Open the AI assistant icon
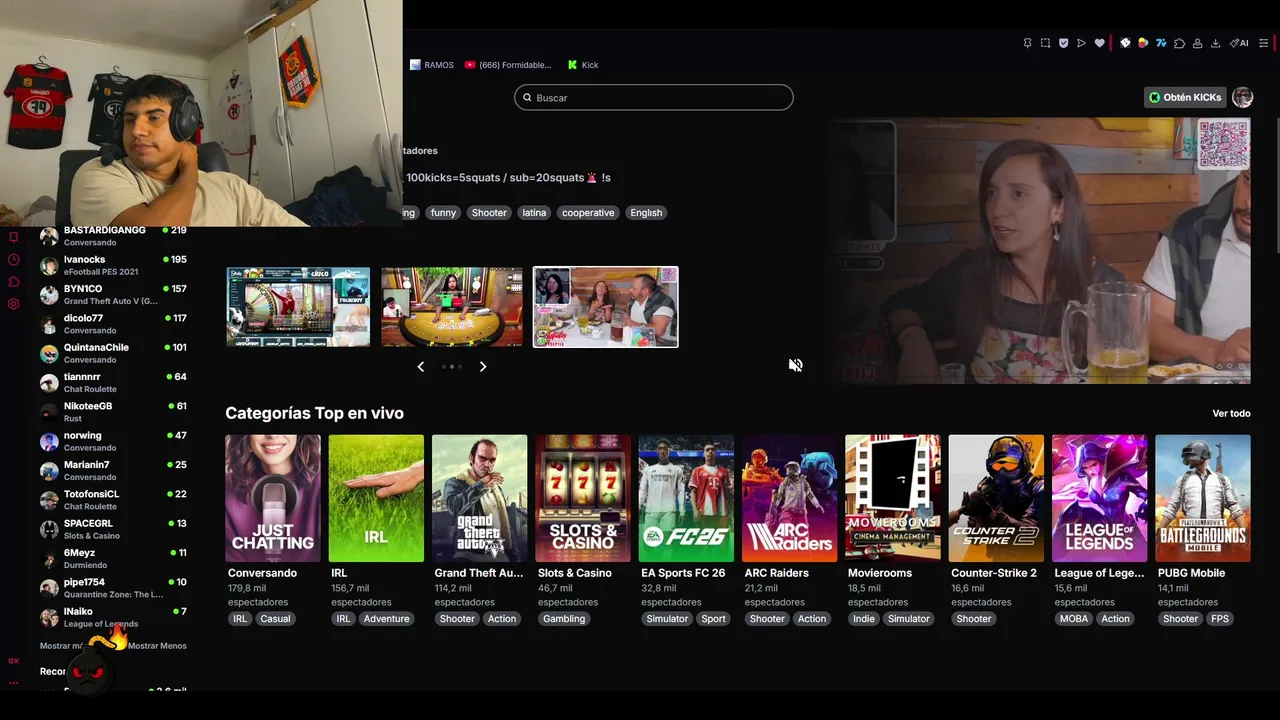Viewport: 1280px width, 720px height. (1240, 43)
